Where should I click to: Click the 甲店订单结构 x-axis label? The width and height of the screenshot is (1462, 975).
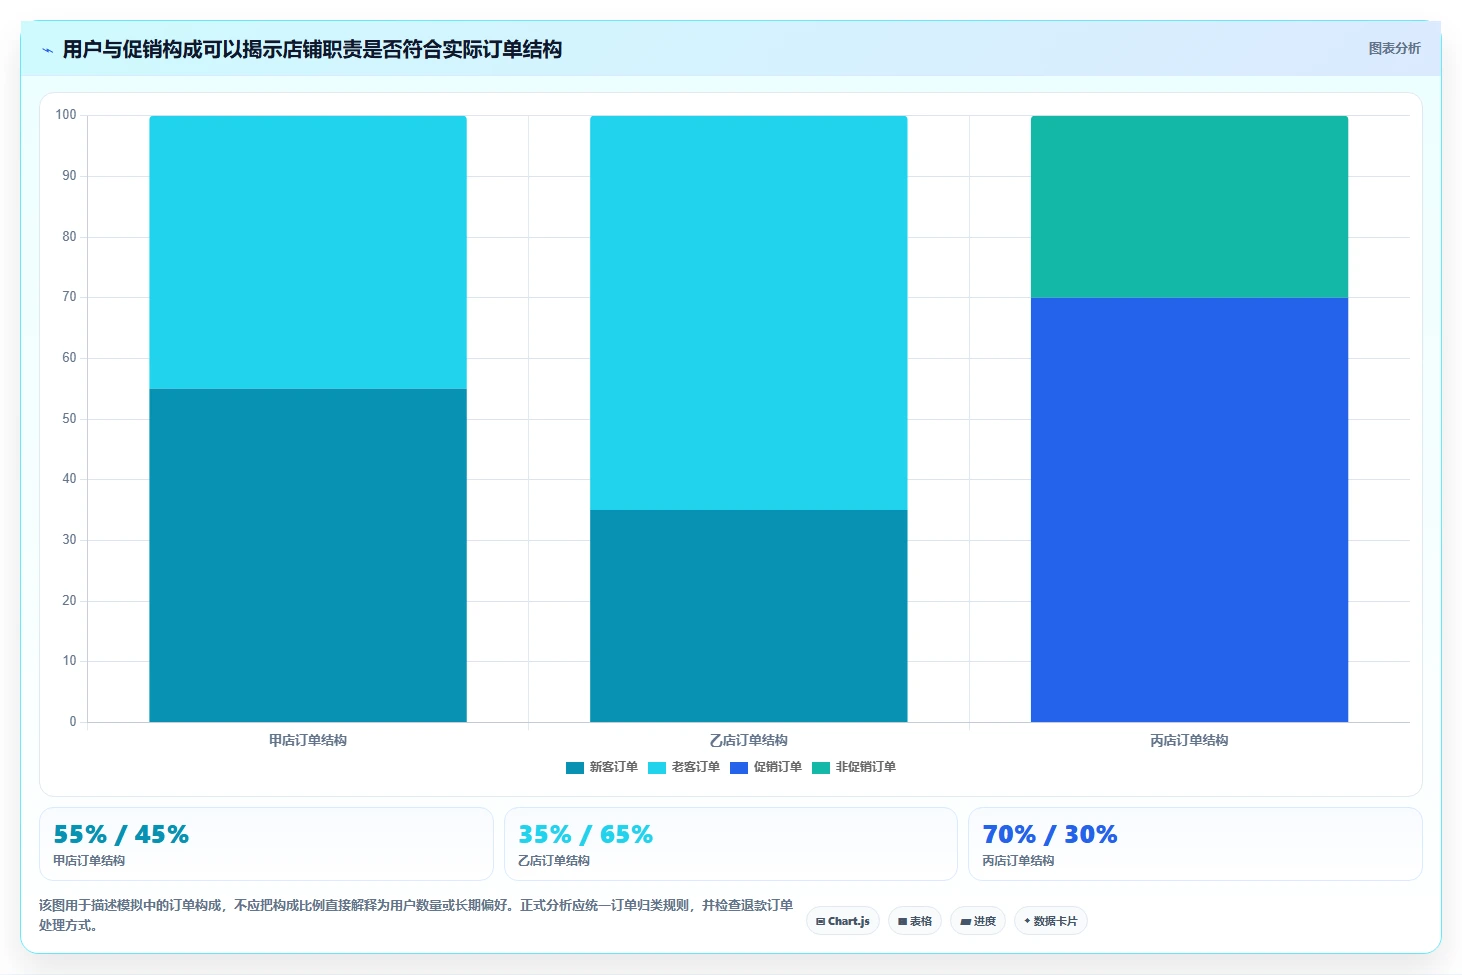(x=308, y=741)
